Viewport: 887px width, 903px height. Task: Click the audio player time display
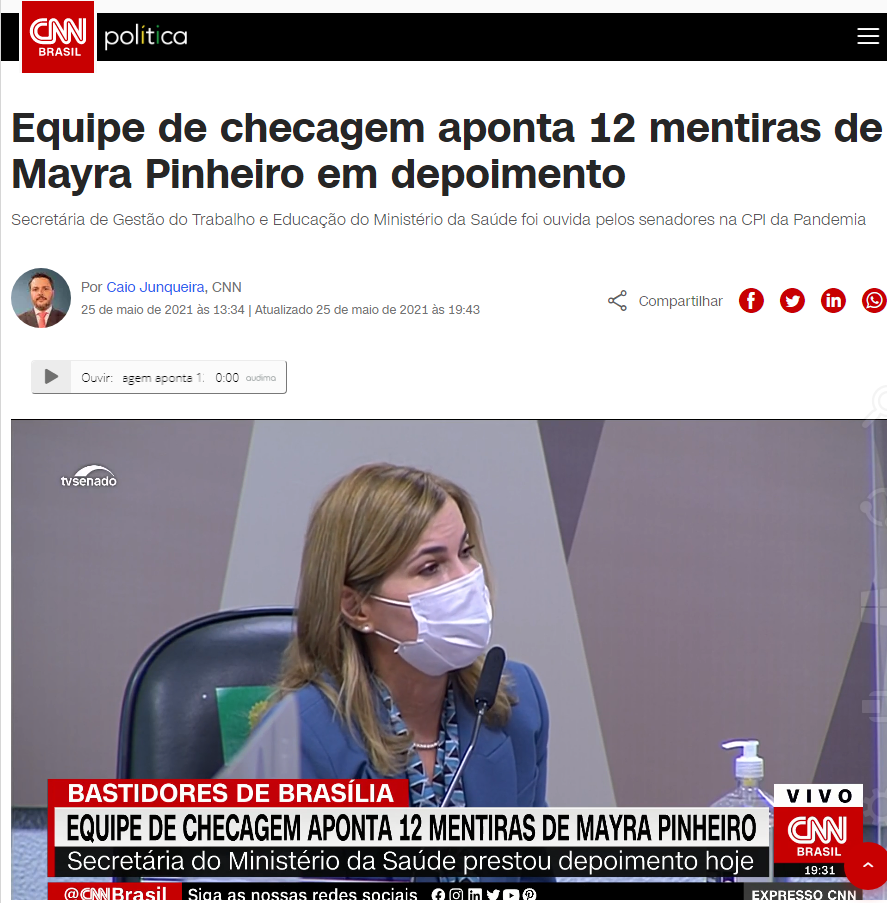227,378
